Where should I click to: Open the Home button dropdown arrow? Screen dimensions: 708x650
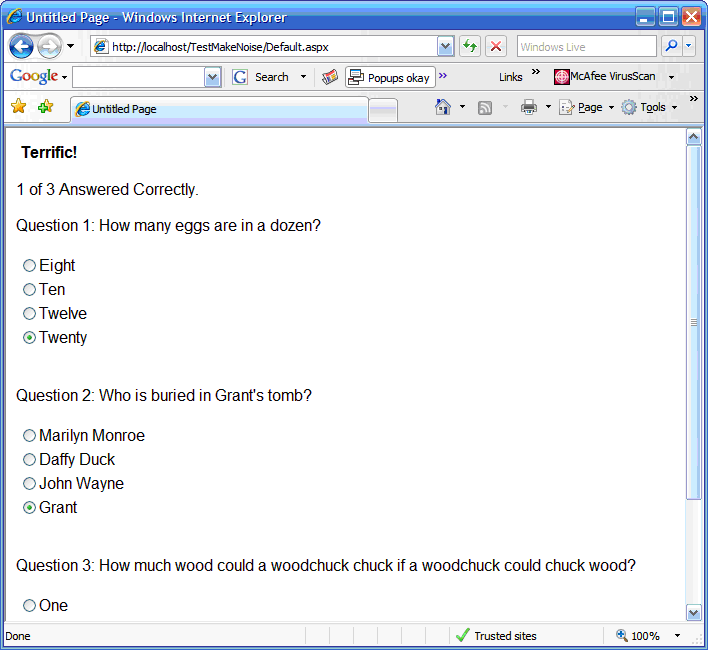[462, 107]
